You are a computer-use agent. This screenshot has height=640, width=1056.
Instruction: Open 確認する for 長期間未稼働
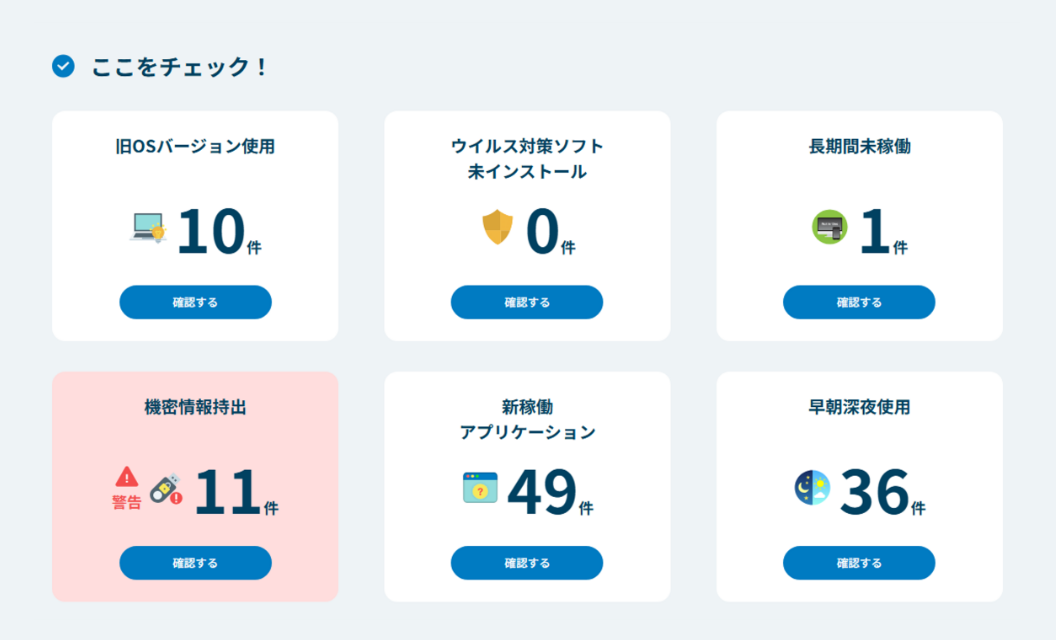[x=859, y=302]
